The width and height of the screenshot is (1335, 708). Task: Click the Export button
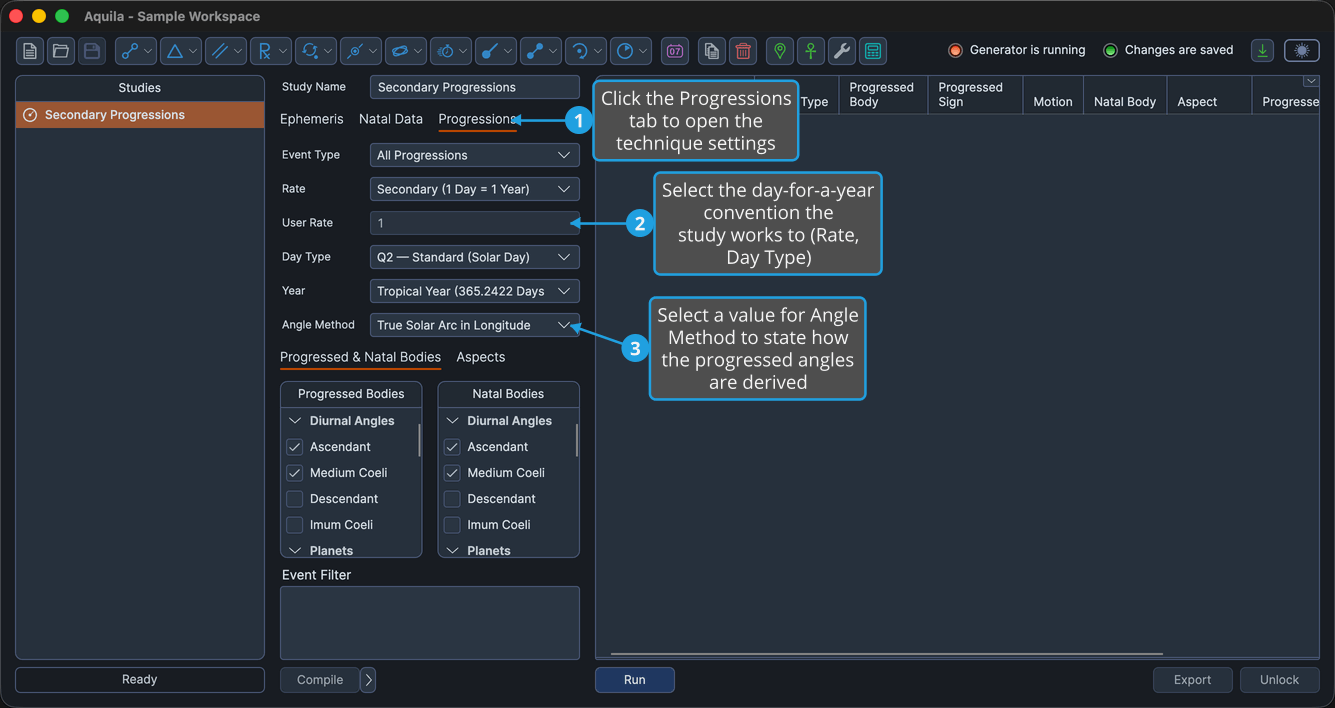(x=1192, y=680)
